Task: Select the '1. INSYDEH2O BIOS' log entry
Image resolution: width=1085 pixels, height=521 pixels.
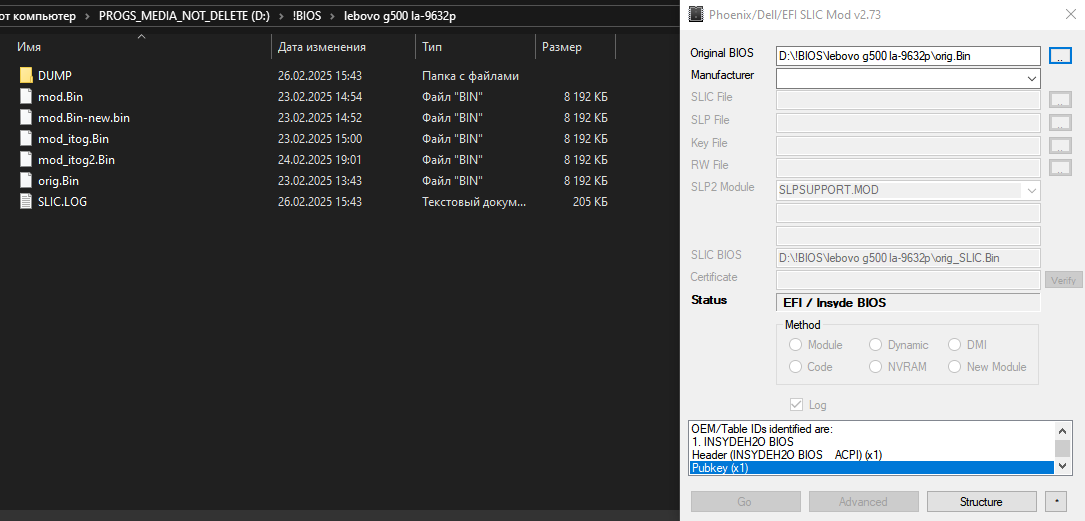Action: tap(873, 441)
